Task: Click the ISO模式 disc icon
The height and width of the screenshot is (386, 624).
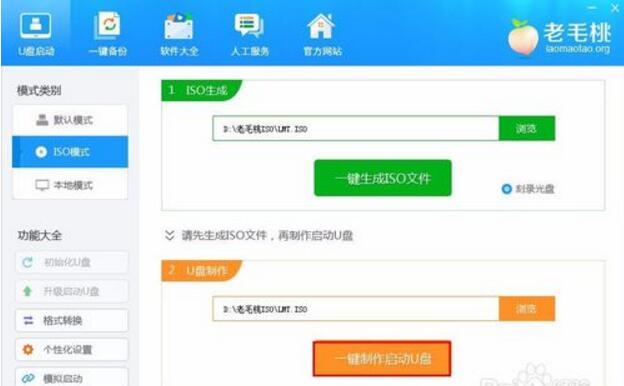Action: tap(41, 152)
